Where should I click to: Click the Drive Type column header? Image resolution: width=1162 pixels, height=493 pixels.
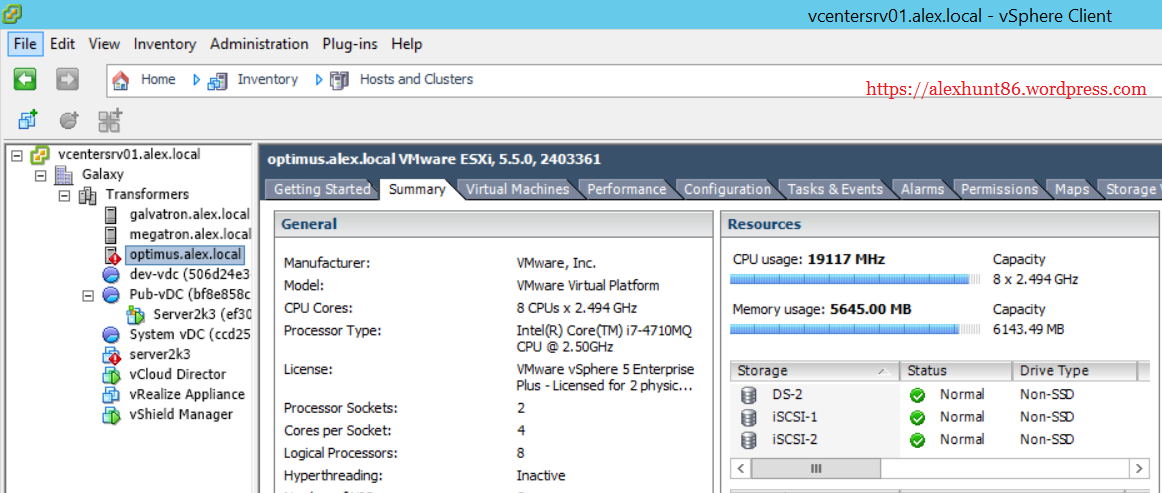coord(1075,371)
